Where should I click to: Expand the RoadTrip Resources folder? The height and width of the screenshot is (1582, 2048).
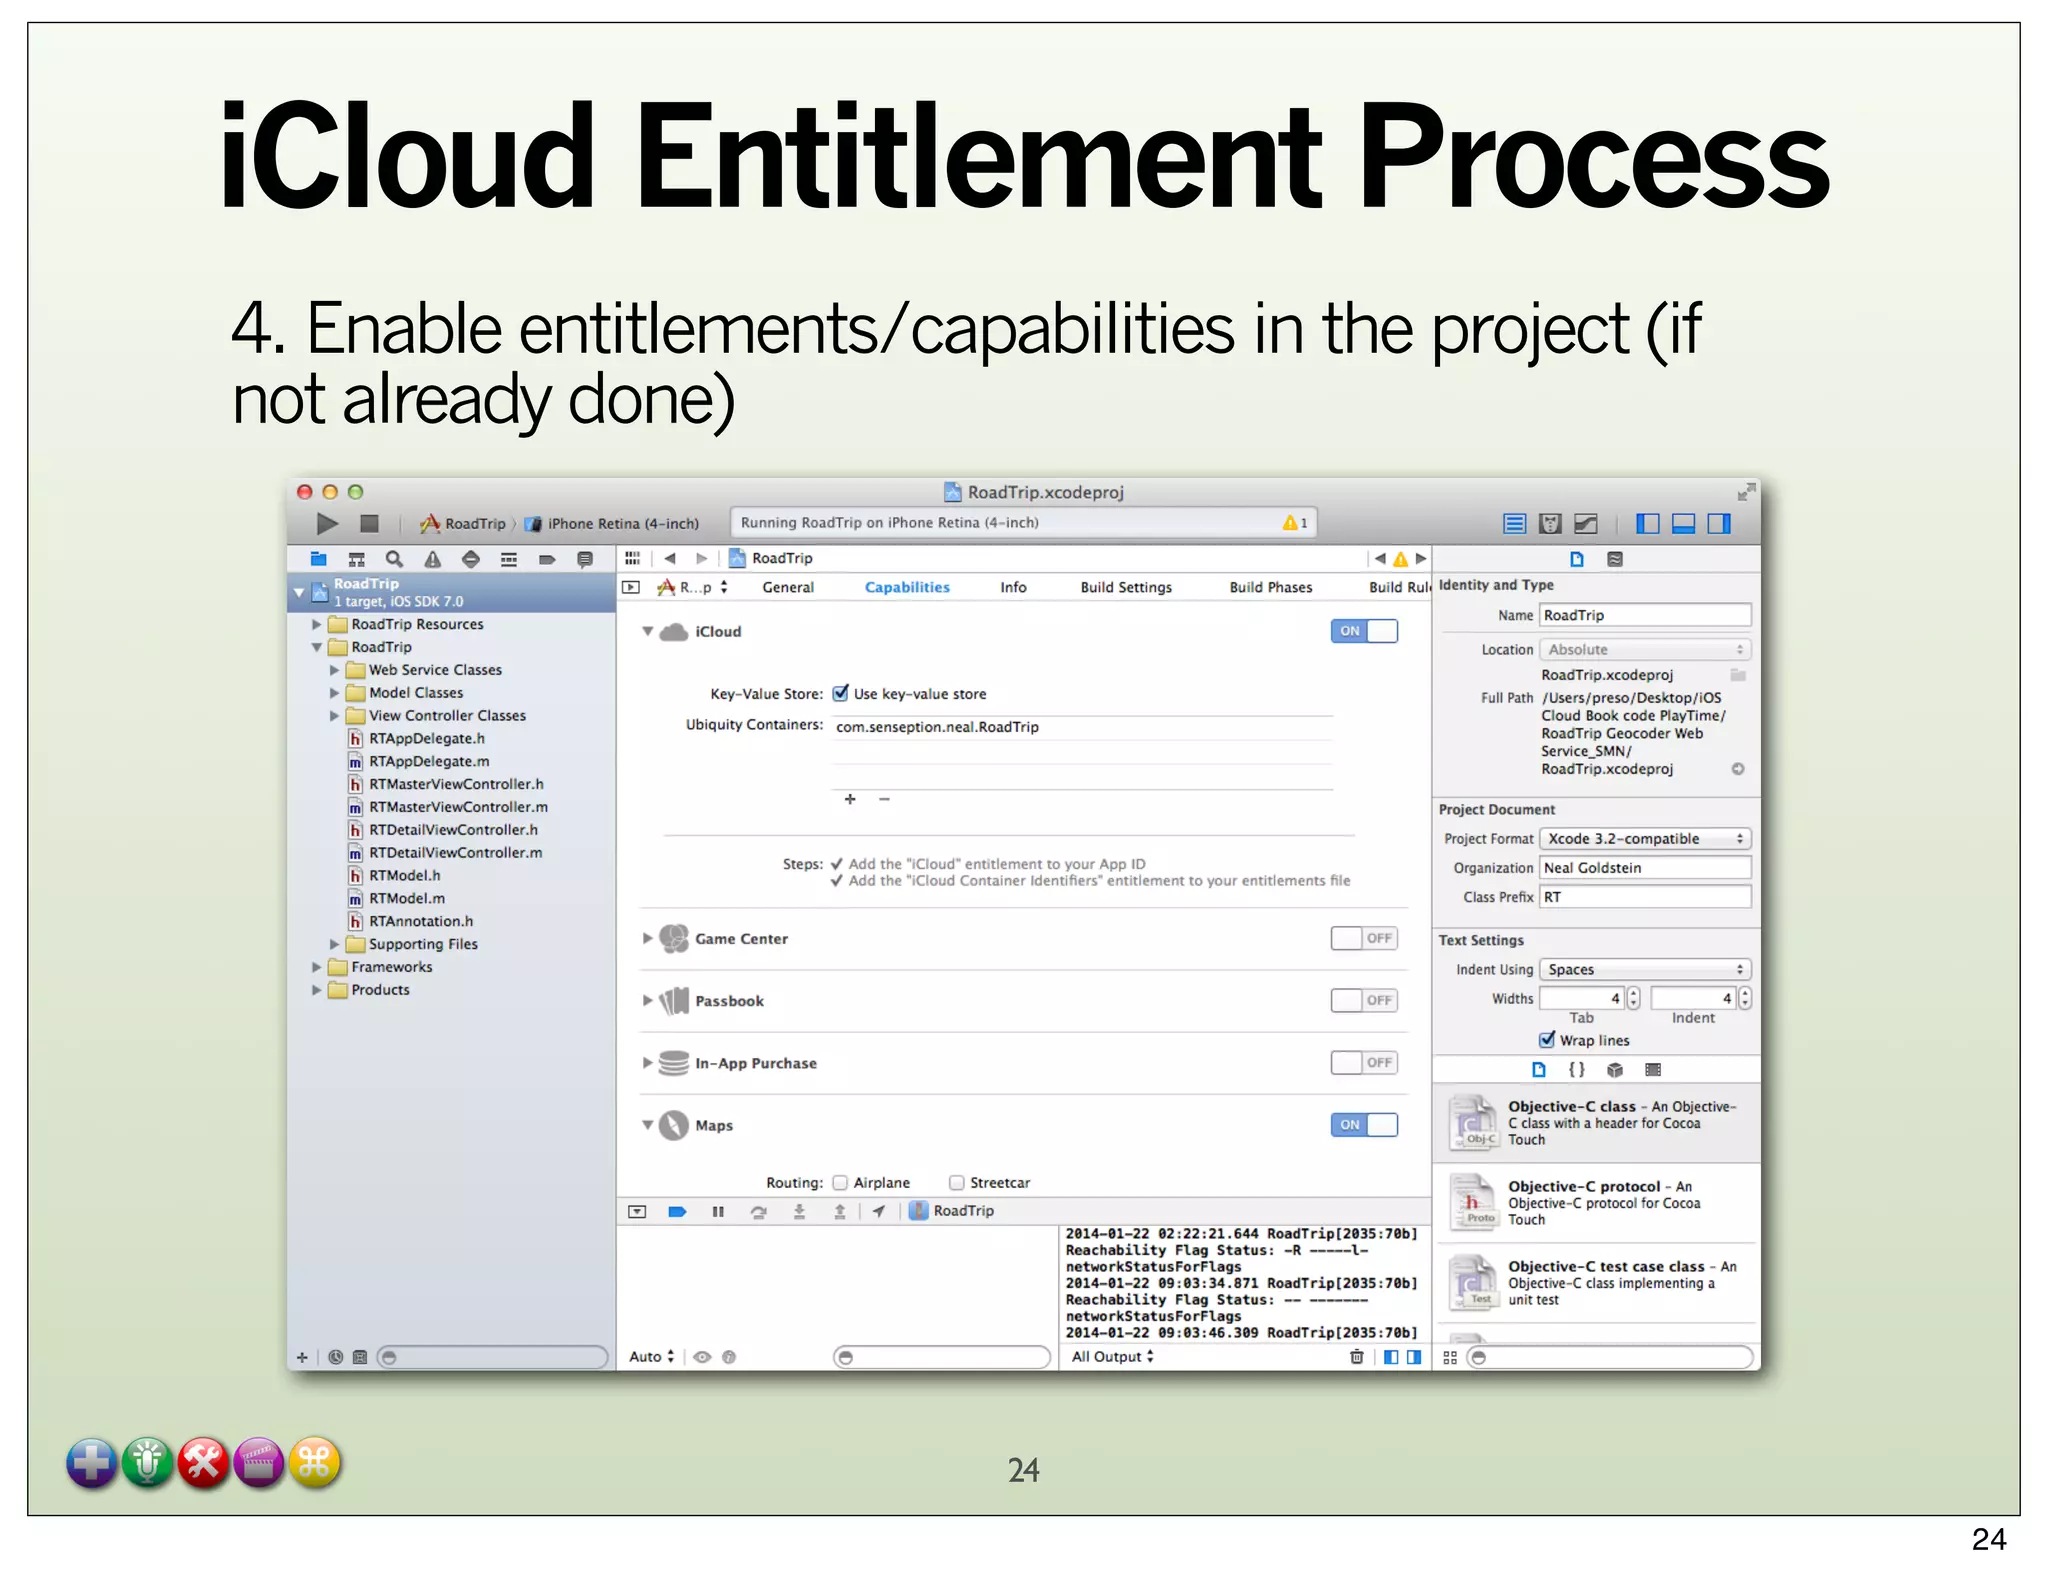[x=317, y=624]
